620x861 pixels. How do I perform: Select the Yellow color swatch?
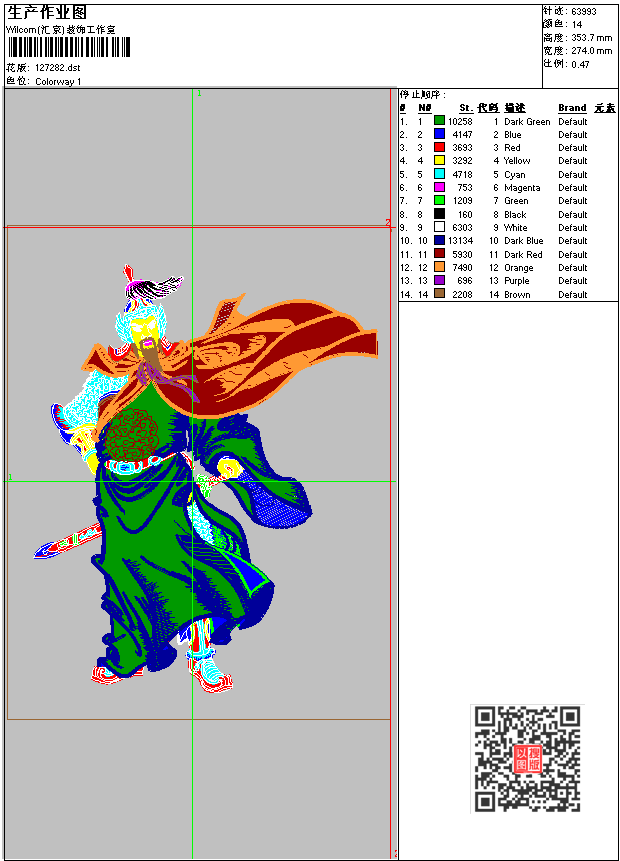[x=439, y=160]
